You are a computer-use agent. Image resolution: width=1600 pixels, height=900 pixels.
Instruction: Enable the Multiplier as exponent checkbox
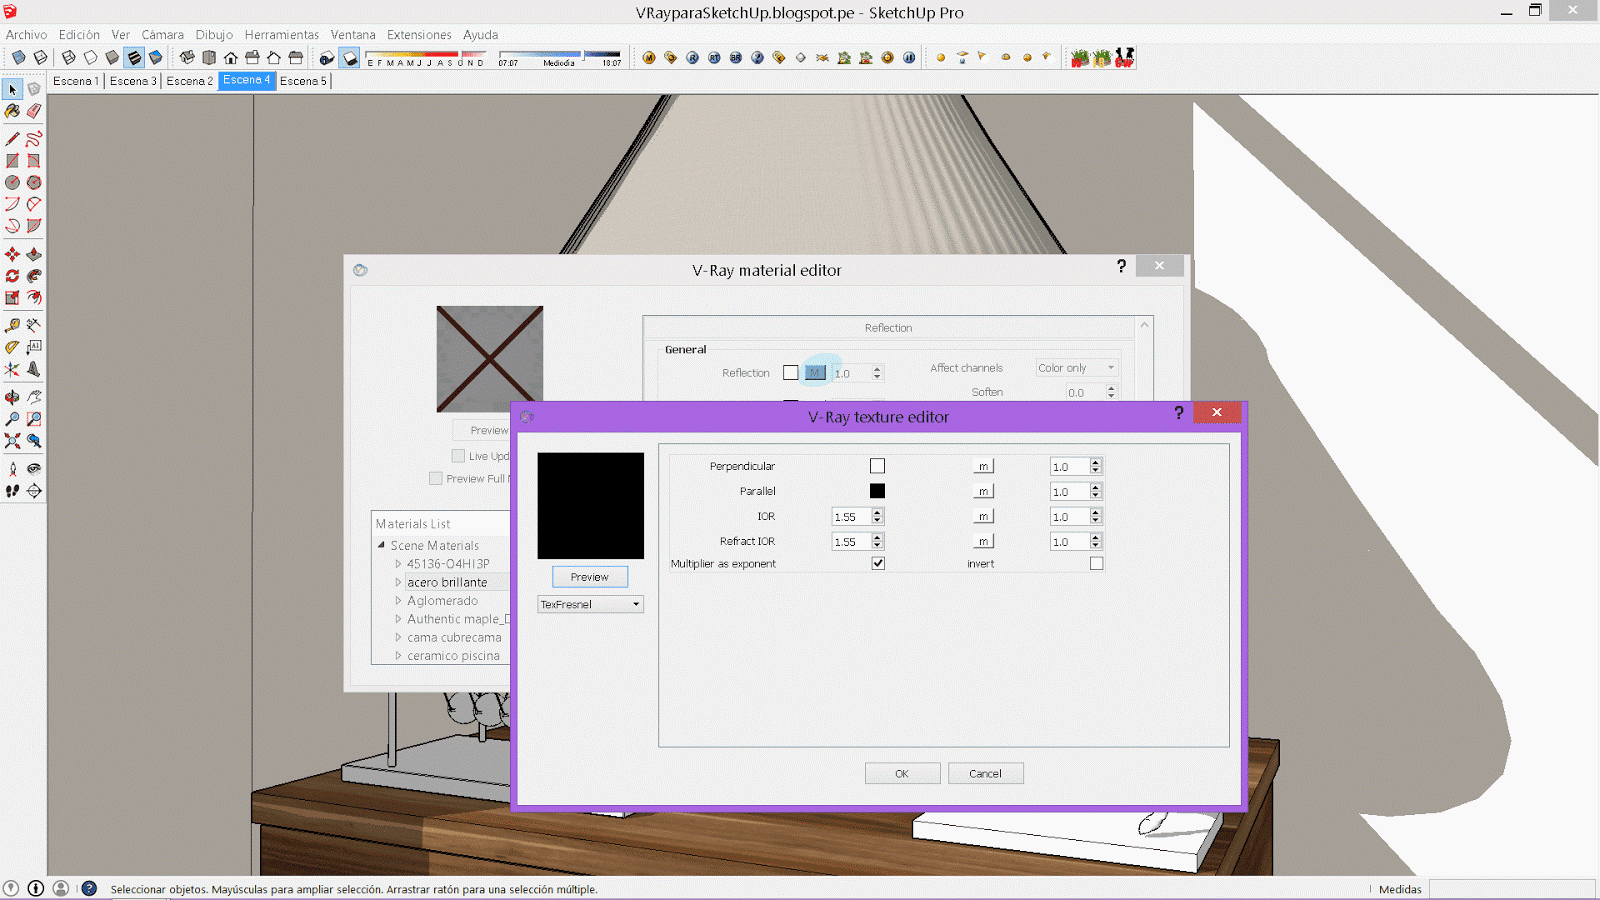point(878,563)
